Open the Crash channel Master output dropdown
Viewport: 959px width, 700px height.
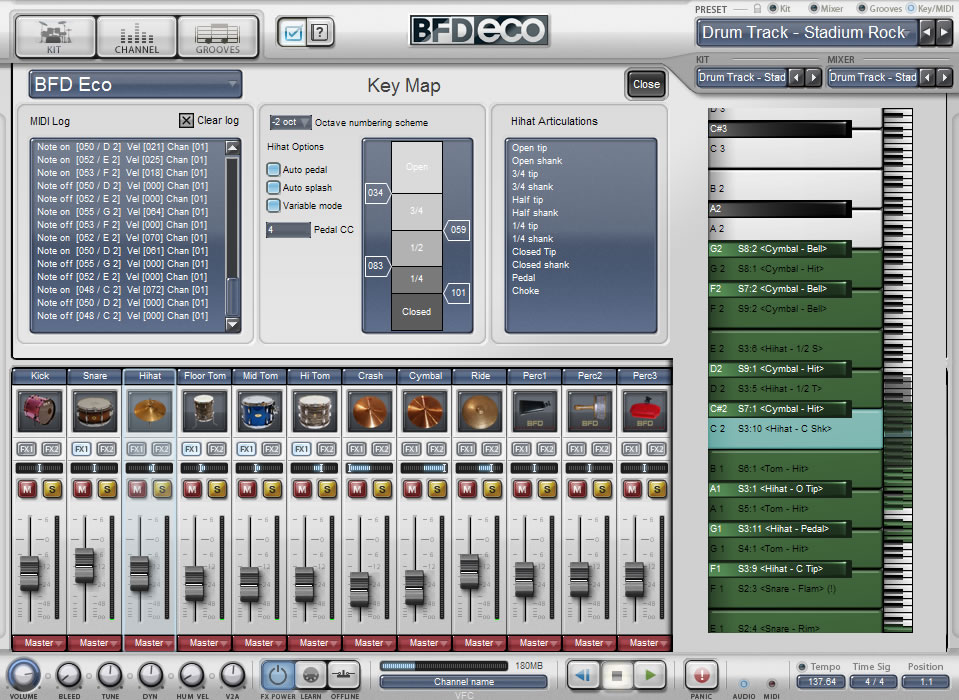370,643
